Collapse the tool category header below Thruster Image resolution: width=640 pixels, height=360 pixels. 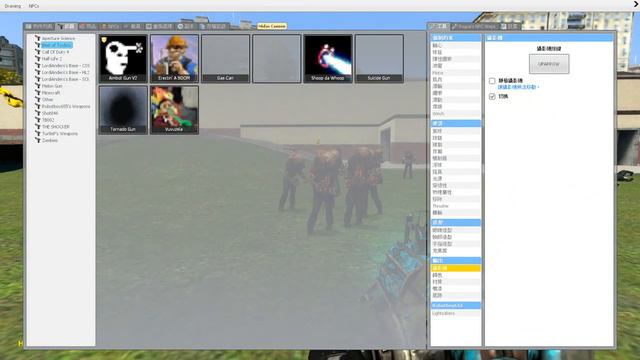(x=456, y=222)
